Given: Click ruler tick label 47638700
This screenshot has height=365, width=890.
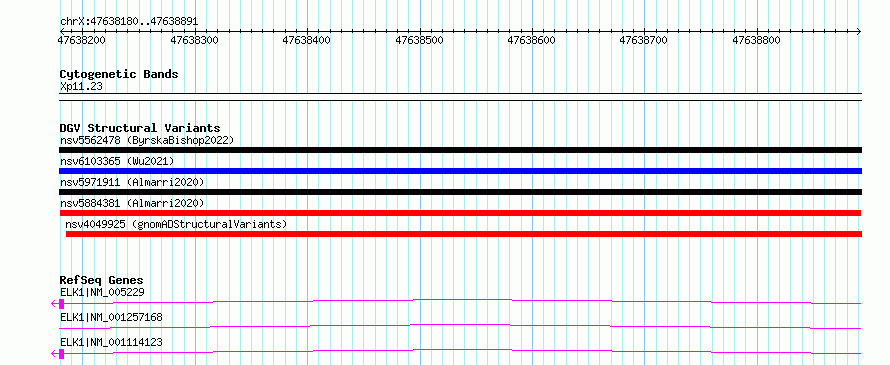Looking at the screenshot, I should 644,40.
